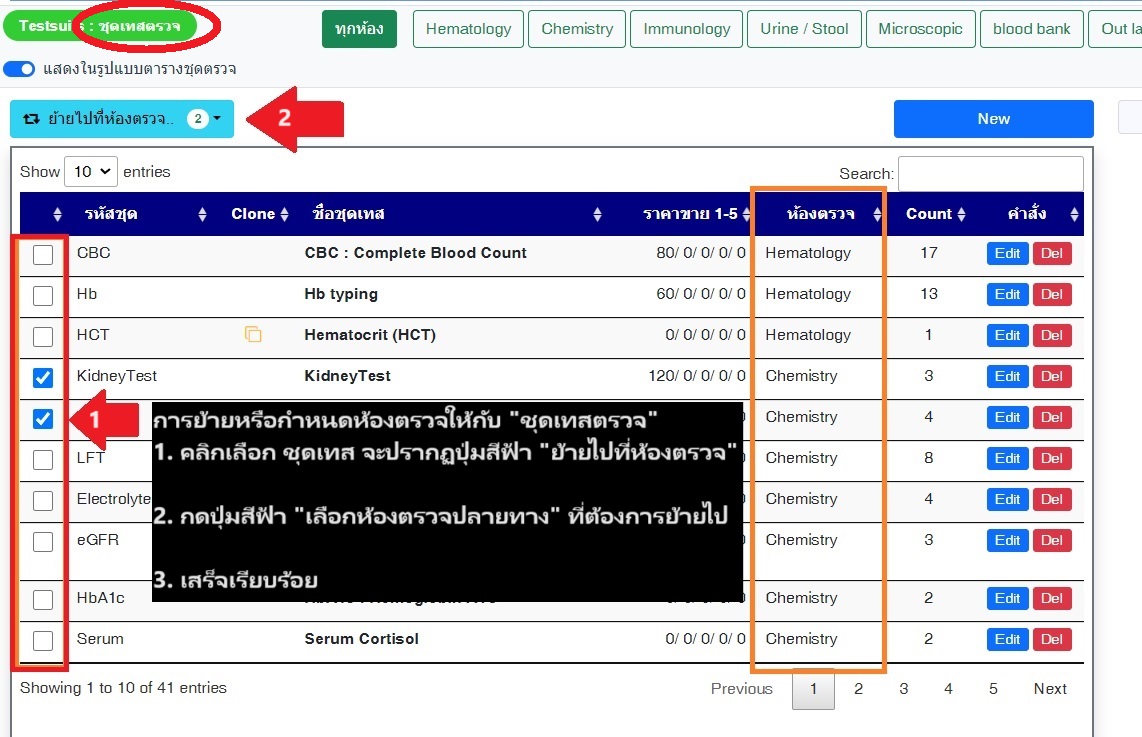This screenshot has height=737, width=1142.
Task: Delete the Serum Cortisol test set
Action: click(1052, 639)
